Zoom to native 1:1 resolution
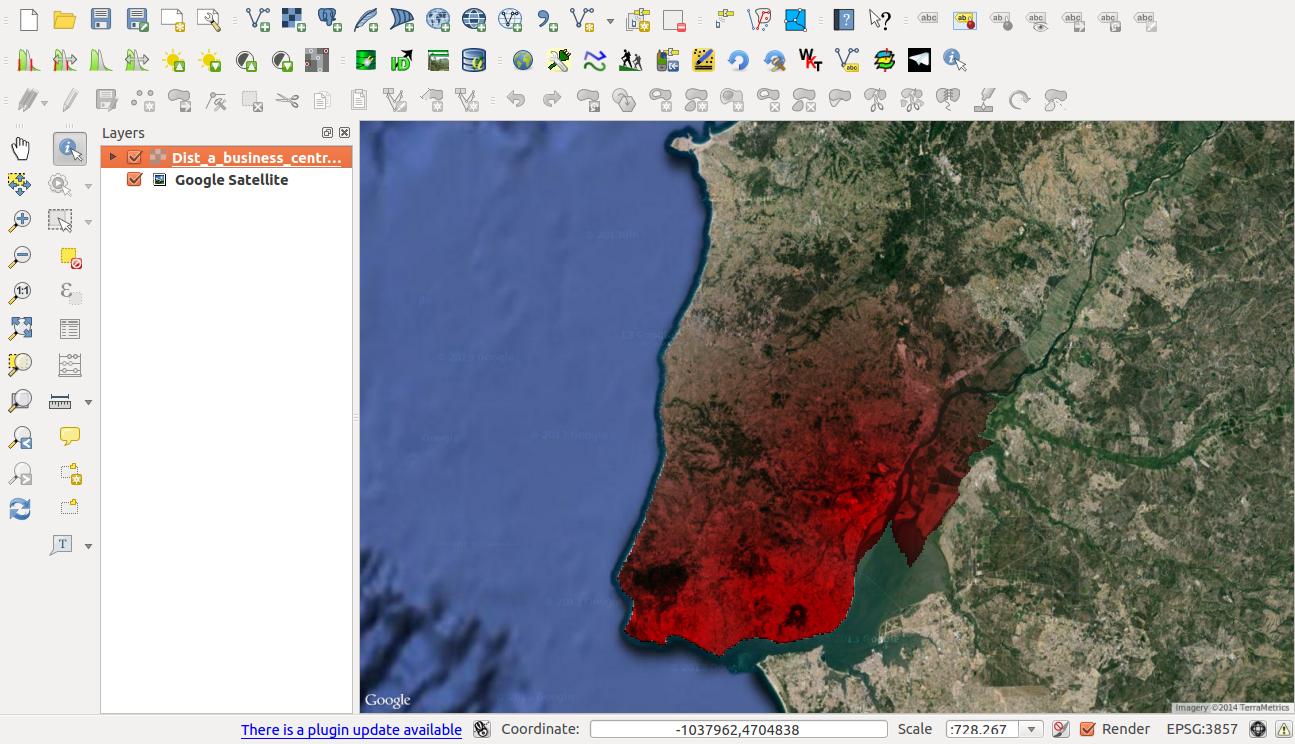Viewport: 1295px width, 744px height. point(19,293)
